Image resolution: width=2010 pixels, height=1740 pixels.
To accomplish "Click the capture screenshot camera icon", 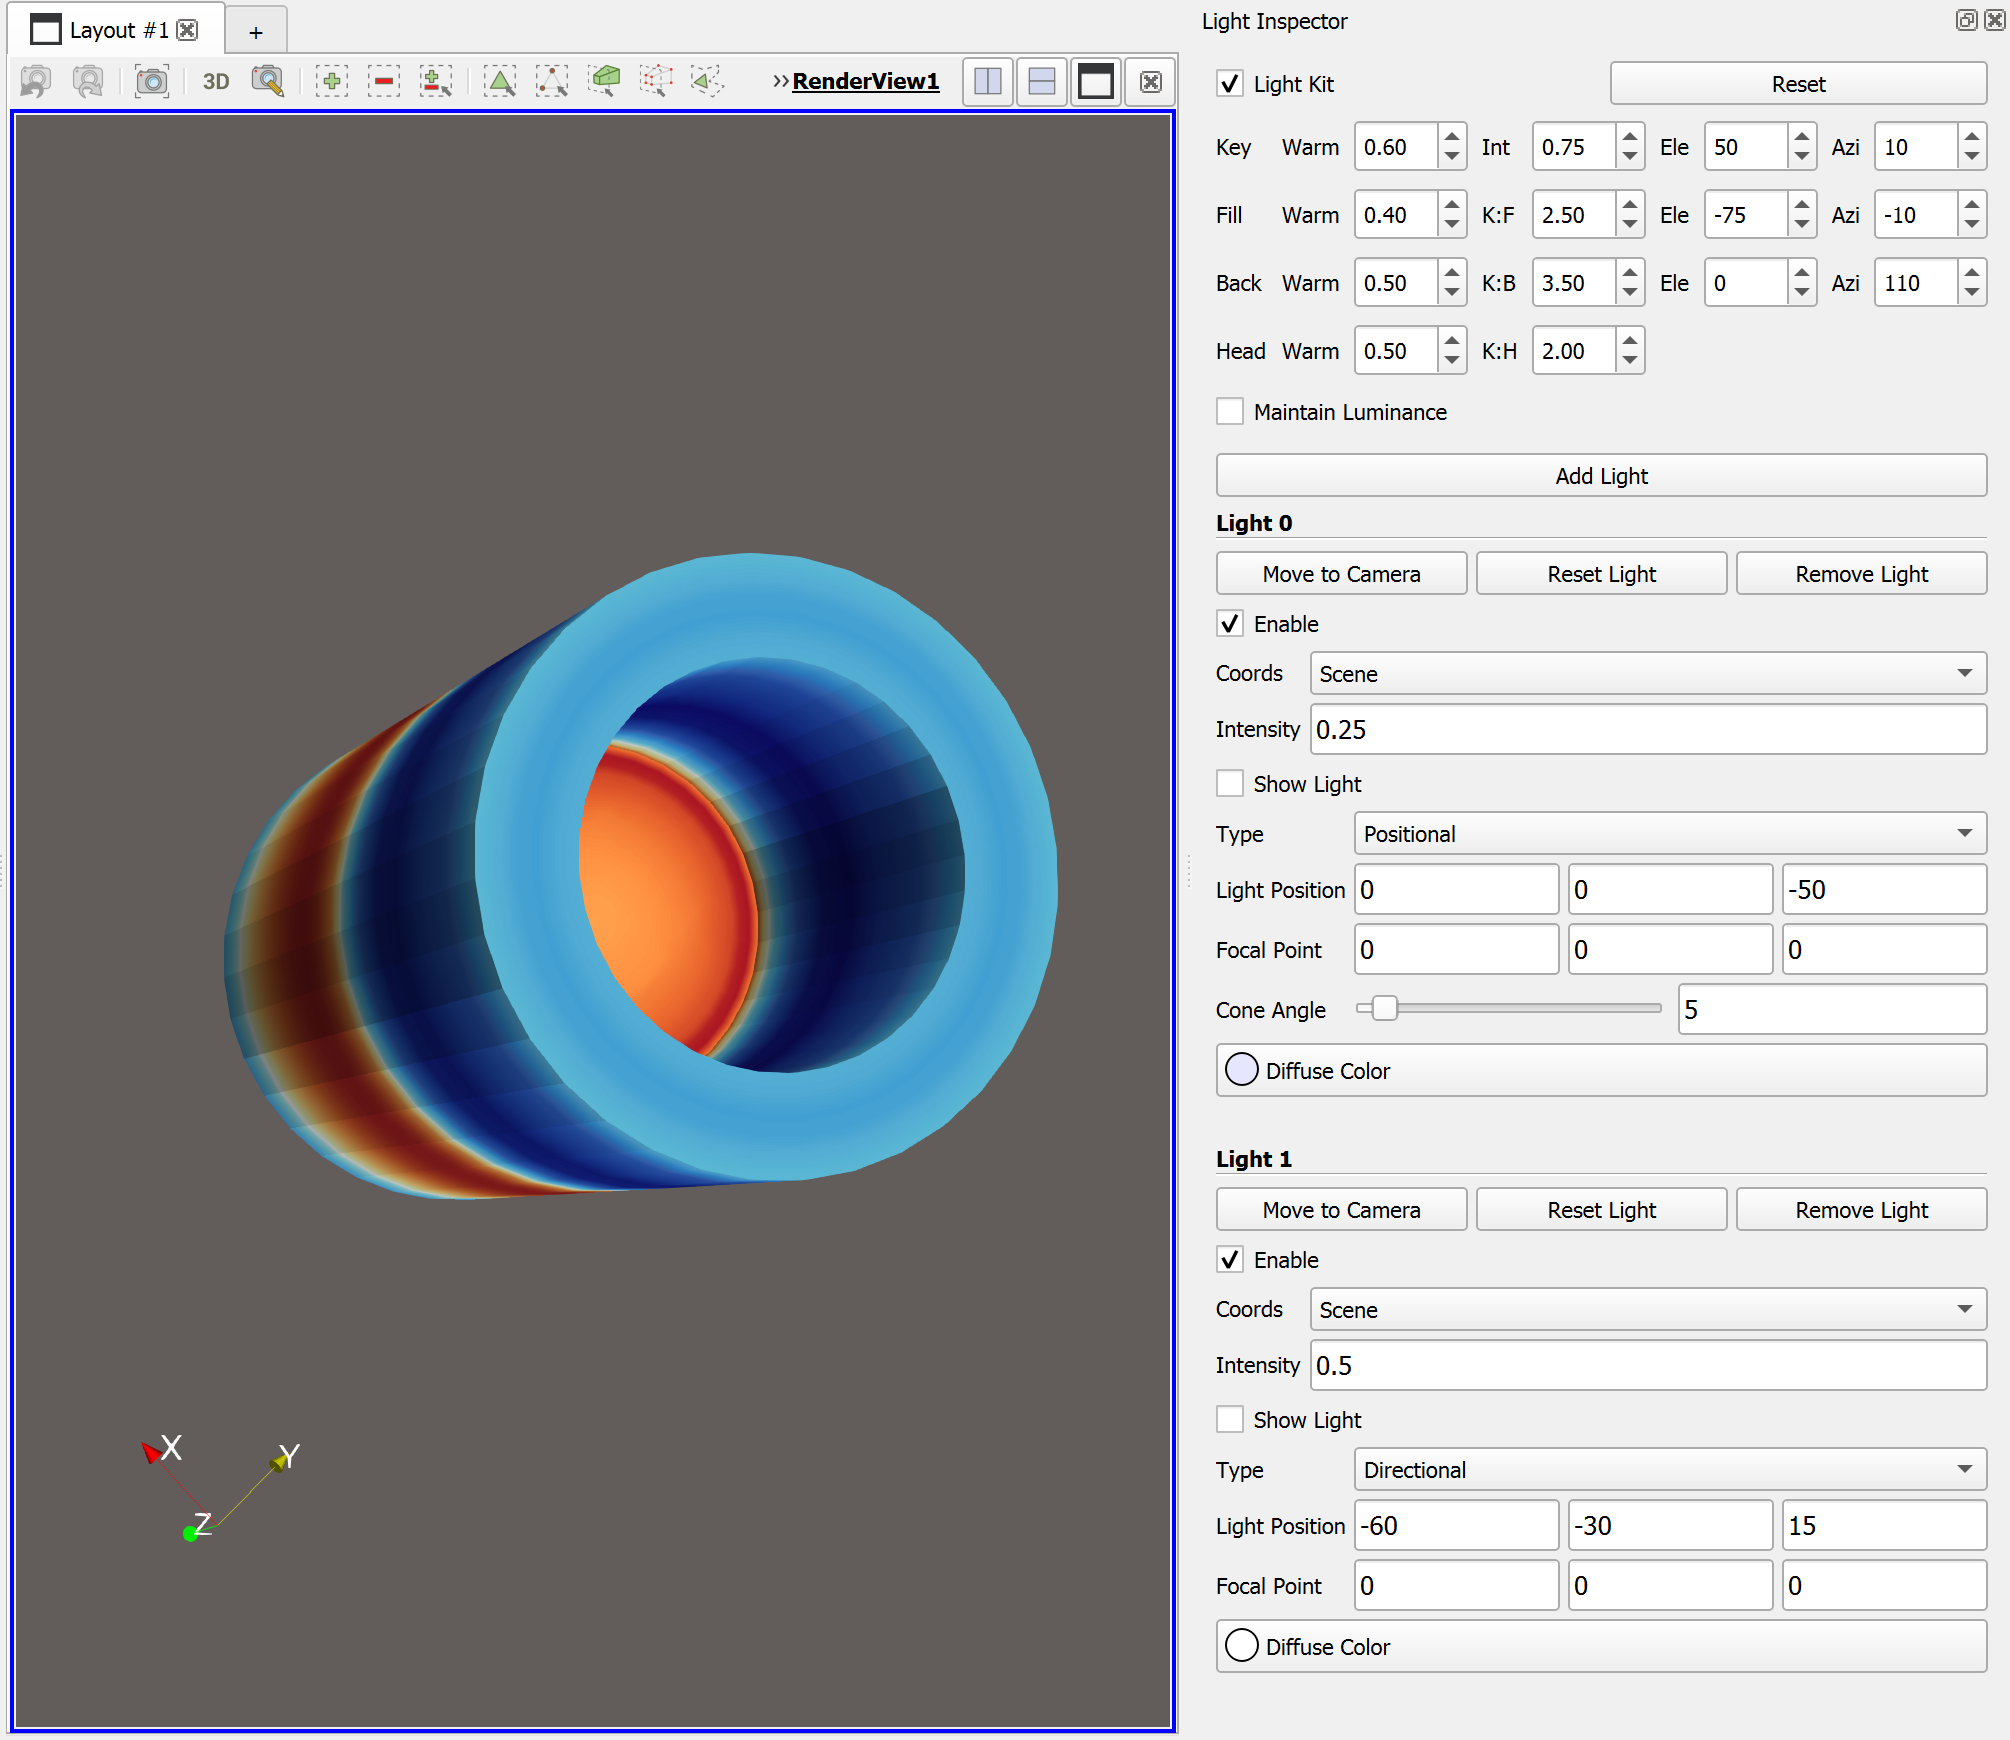I will [152, 81].
